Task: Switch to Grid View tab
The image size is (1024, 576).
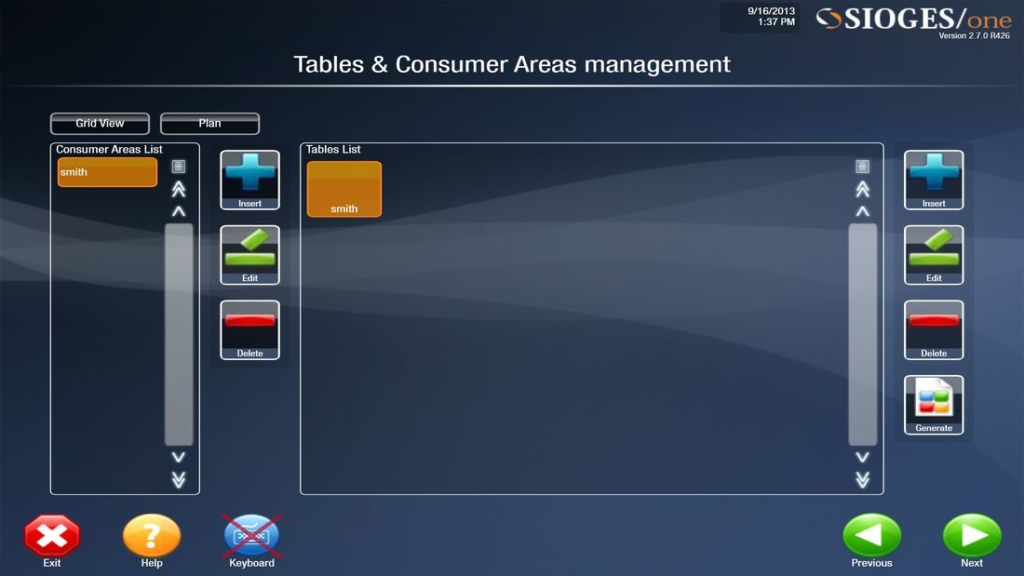Action: (100, 123)
